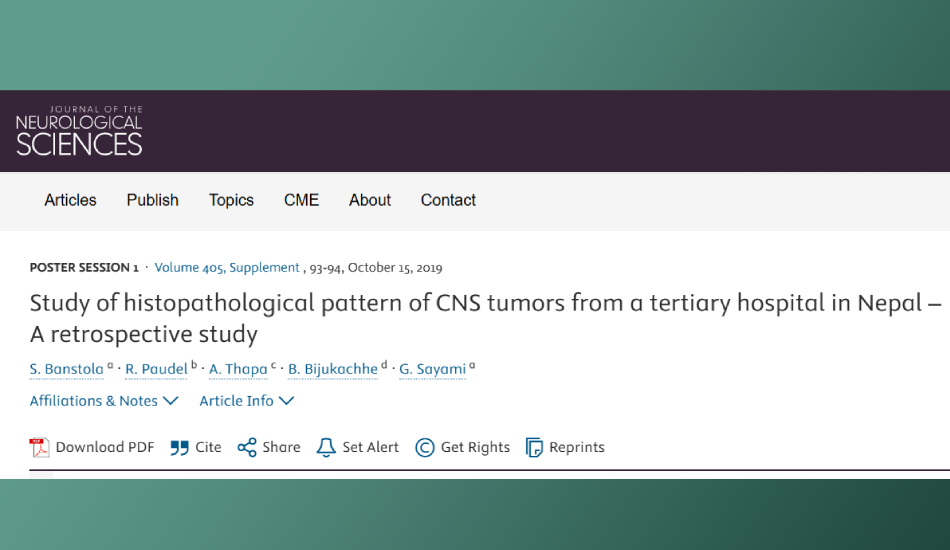This screenshot has width=950, height=550.
Task: Expand the Article Info chevron
Action: click(x=287, y=401)
